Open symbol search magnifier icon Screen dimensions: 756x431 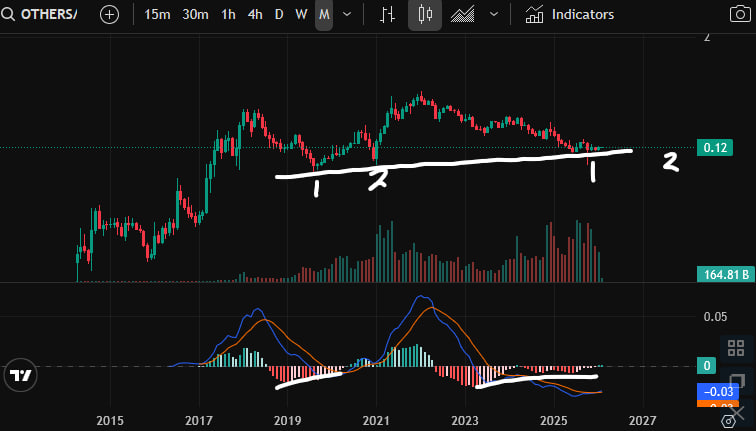click(7, 14)
